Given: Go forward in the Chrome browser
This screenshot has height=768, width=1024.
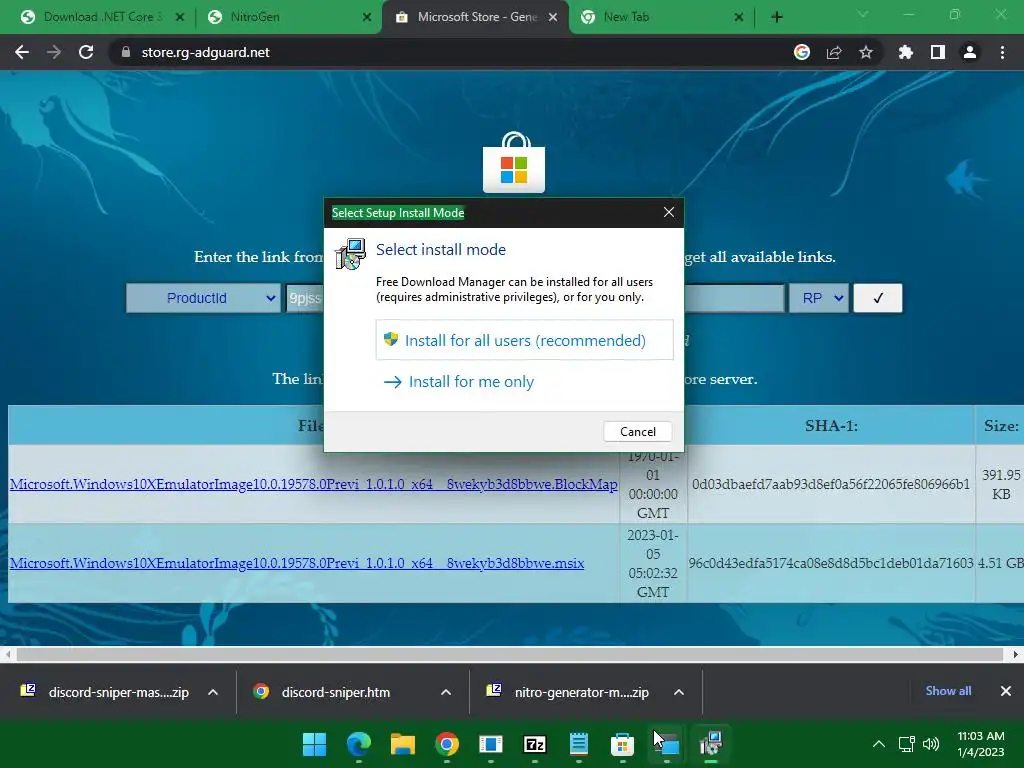Looking at the screenshot, I should [x=54, y=52].
